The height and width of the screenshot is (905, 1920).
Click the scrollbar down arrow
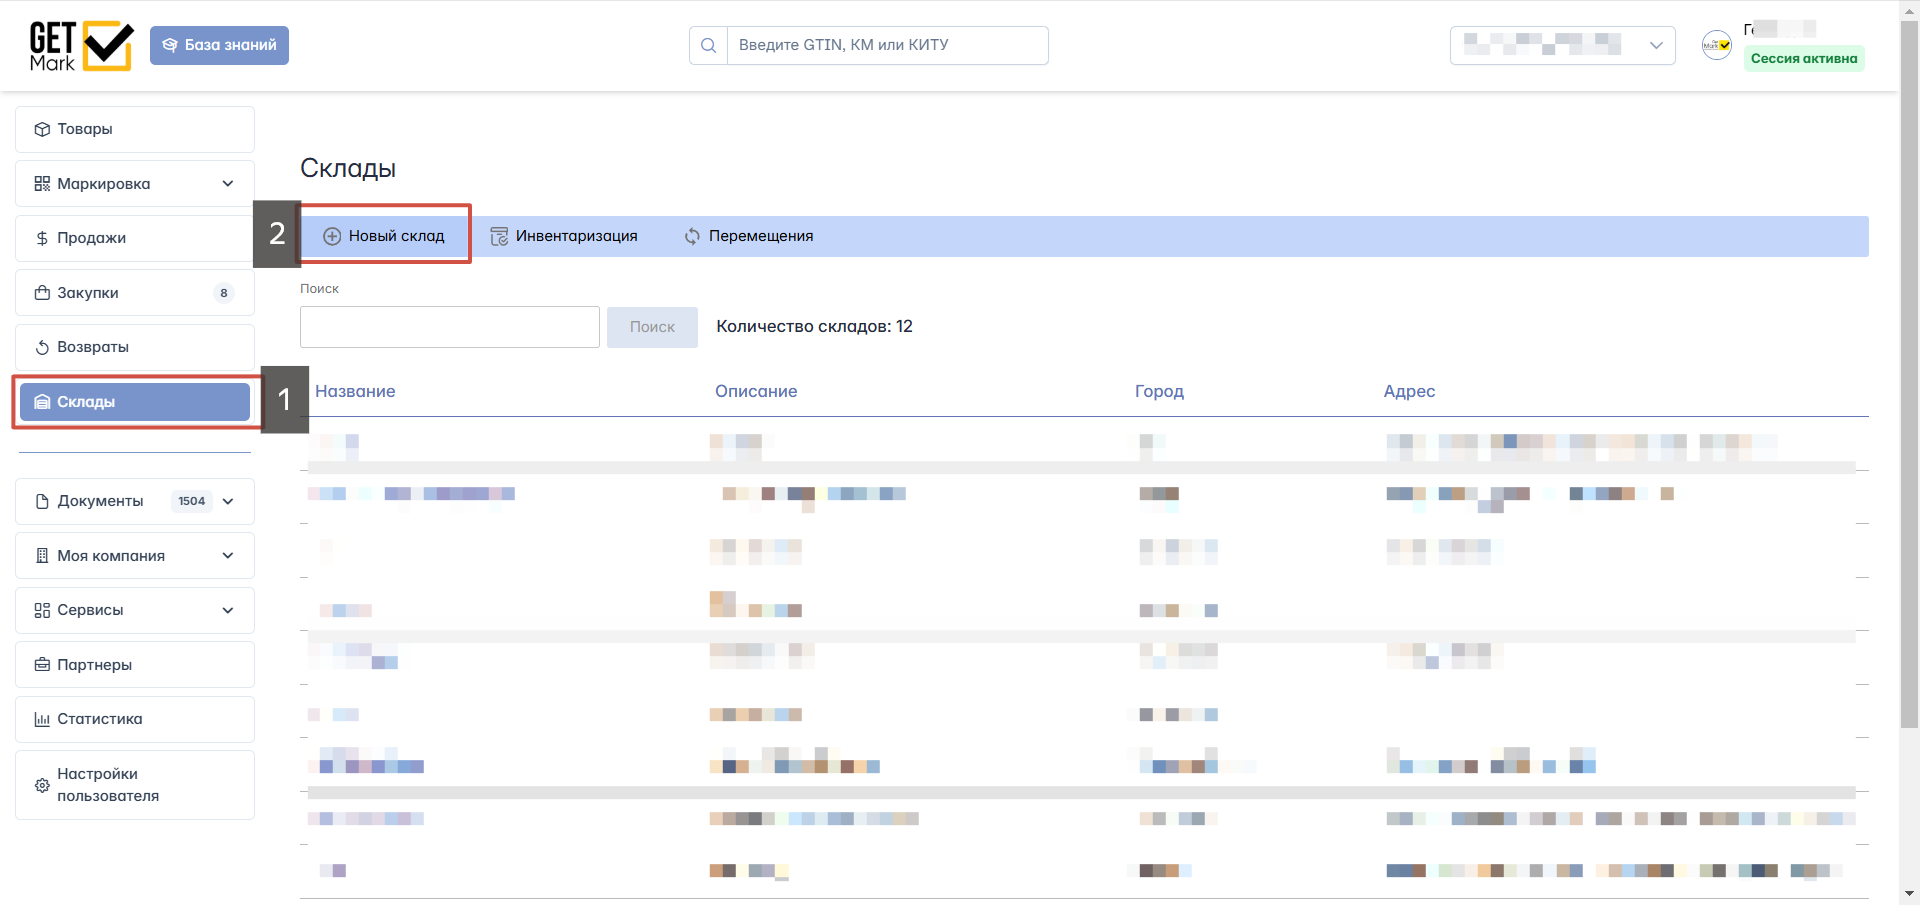[1909, 893]
